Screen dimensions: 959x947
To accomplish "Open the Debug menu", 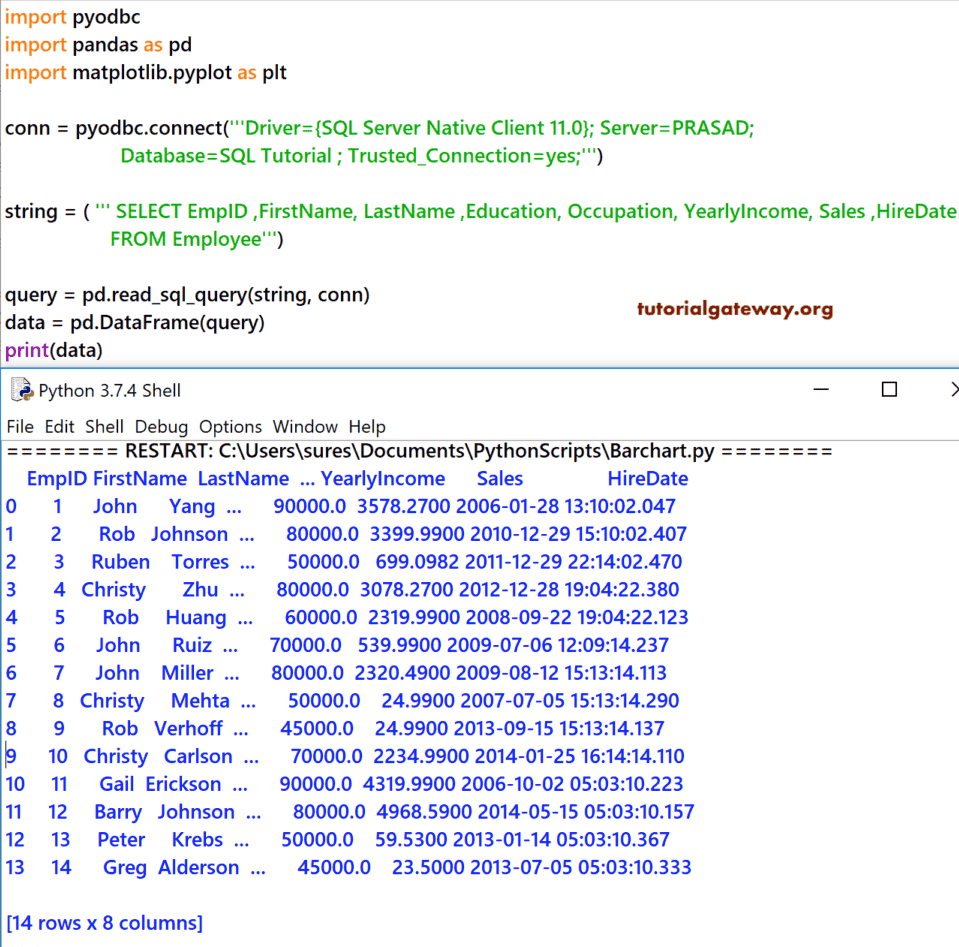I will click(x=161, y=426).
